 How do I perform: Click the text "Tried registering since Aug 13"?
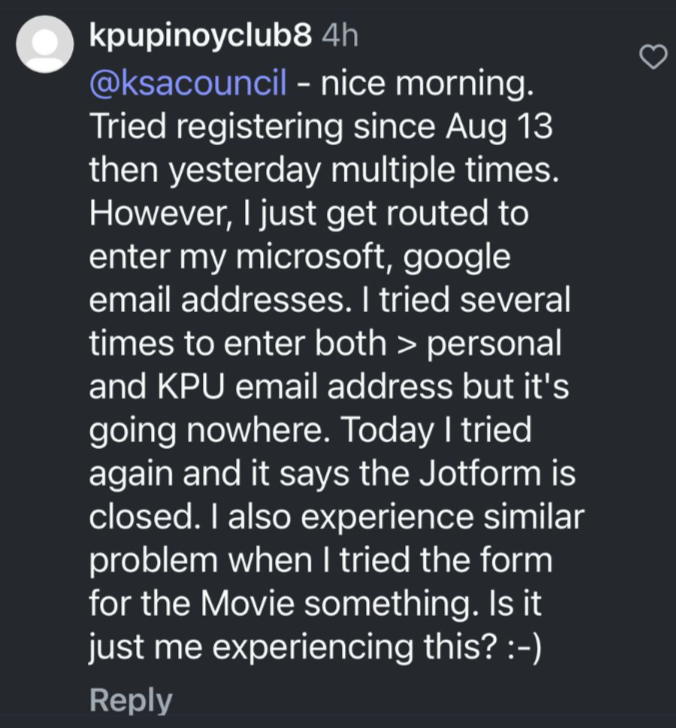click(x=321, y=126)
